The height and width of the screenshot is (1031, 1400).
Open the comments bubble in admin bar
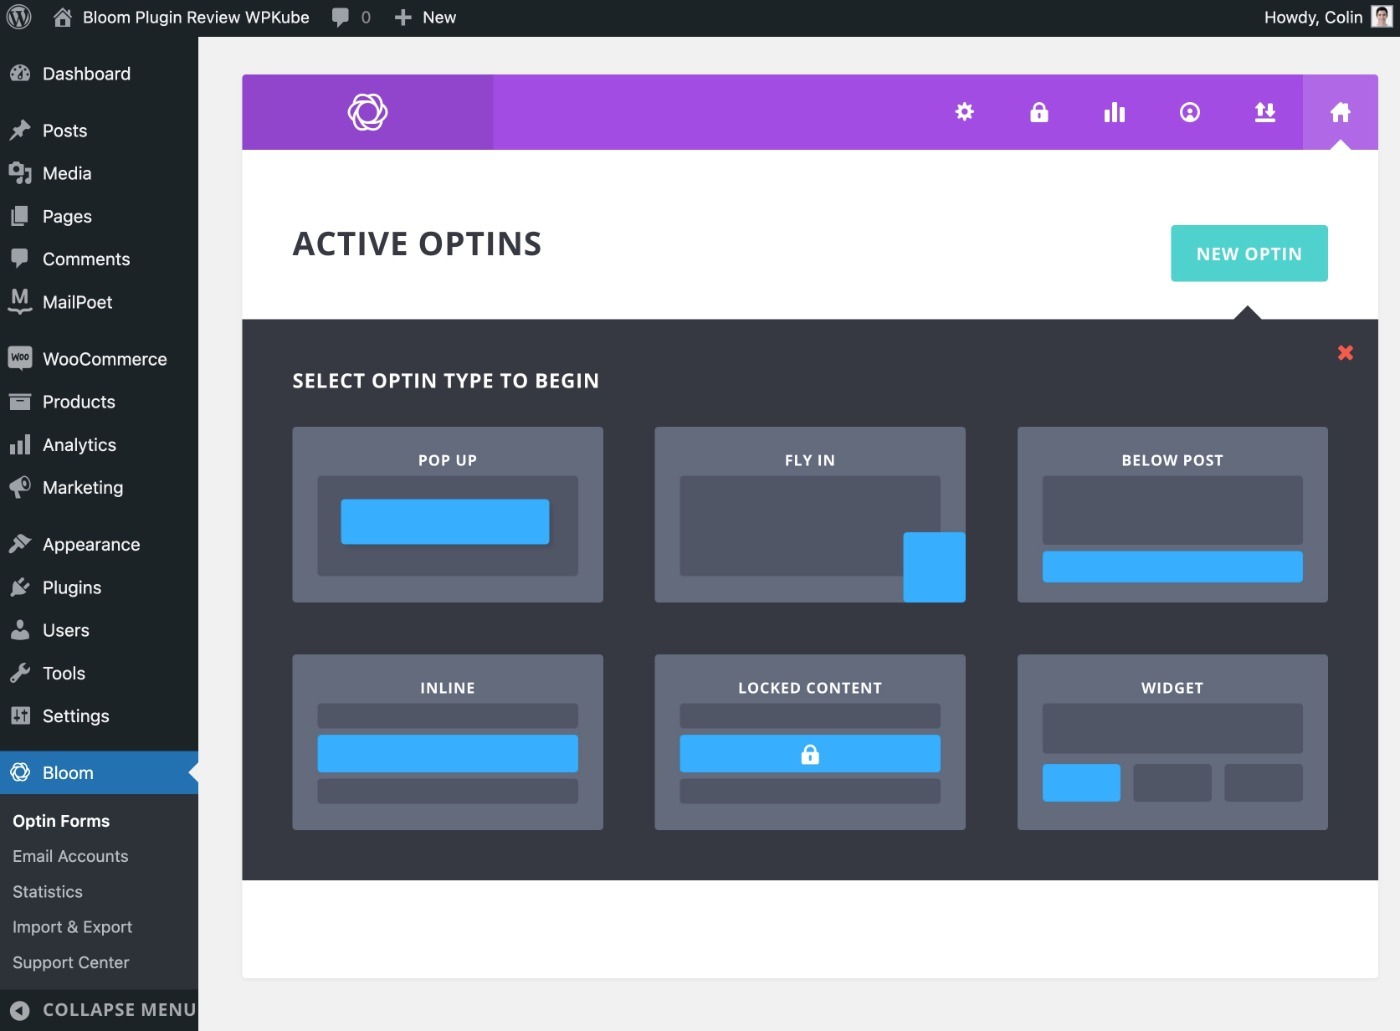coord(351,17)
